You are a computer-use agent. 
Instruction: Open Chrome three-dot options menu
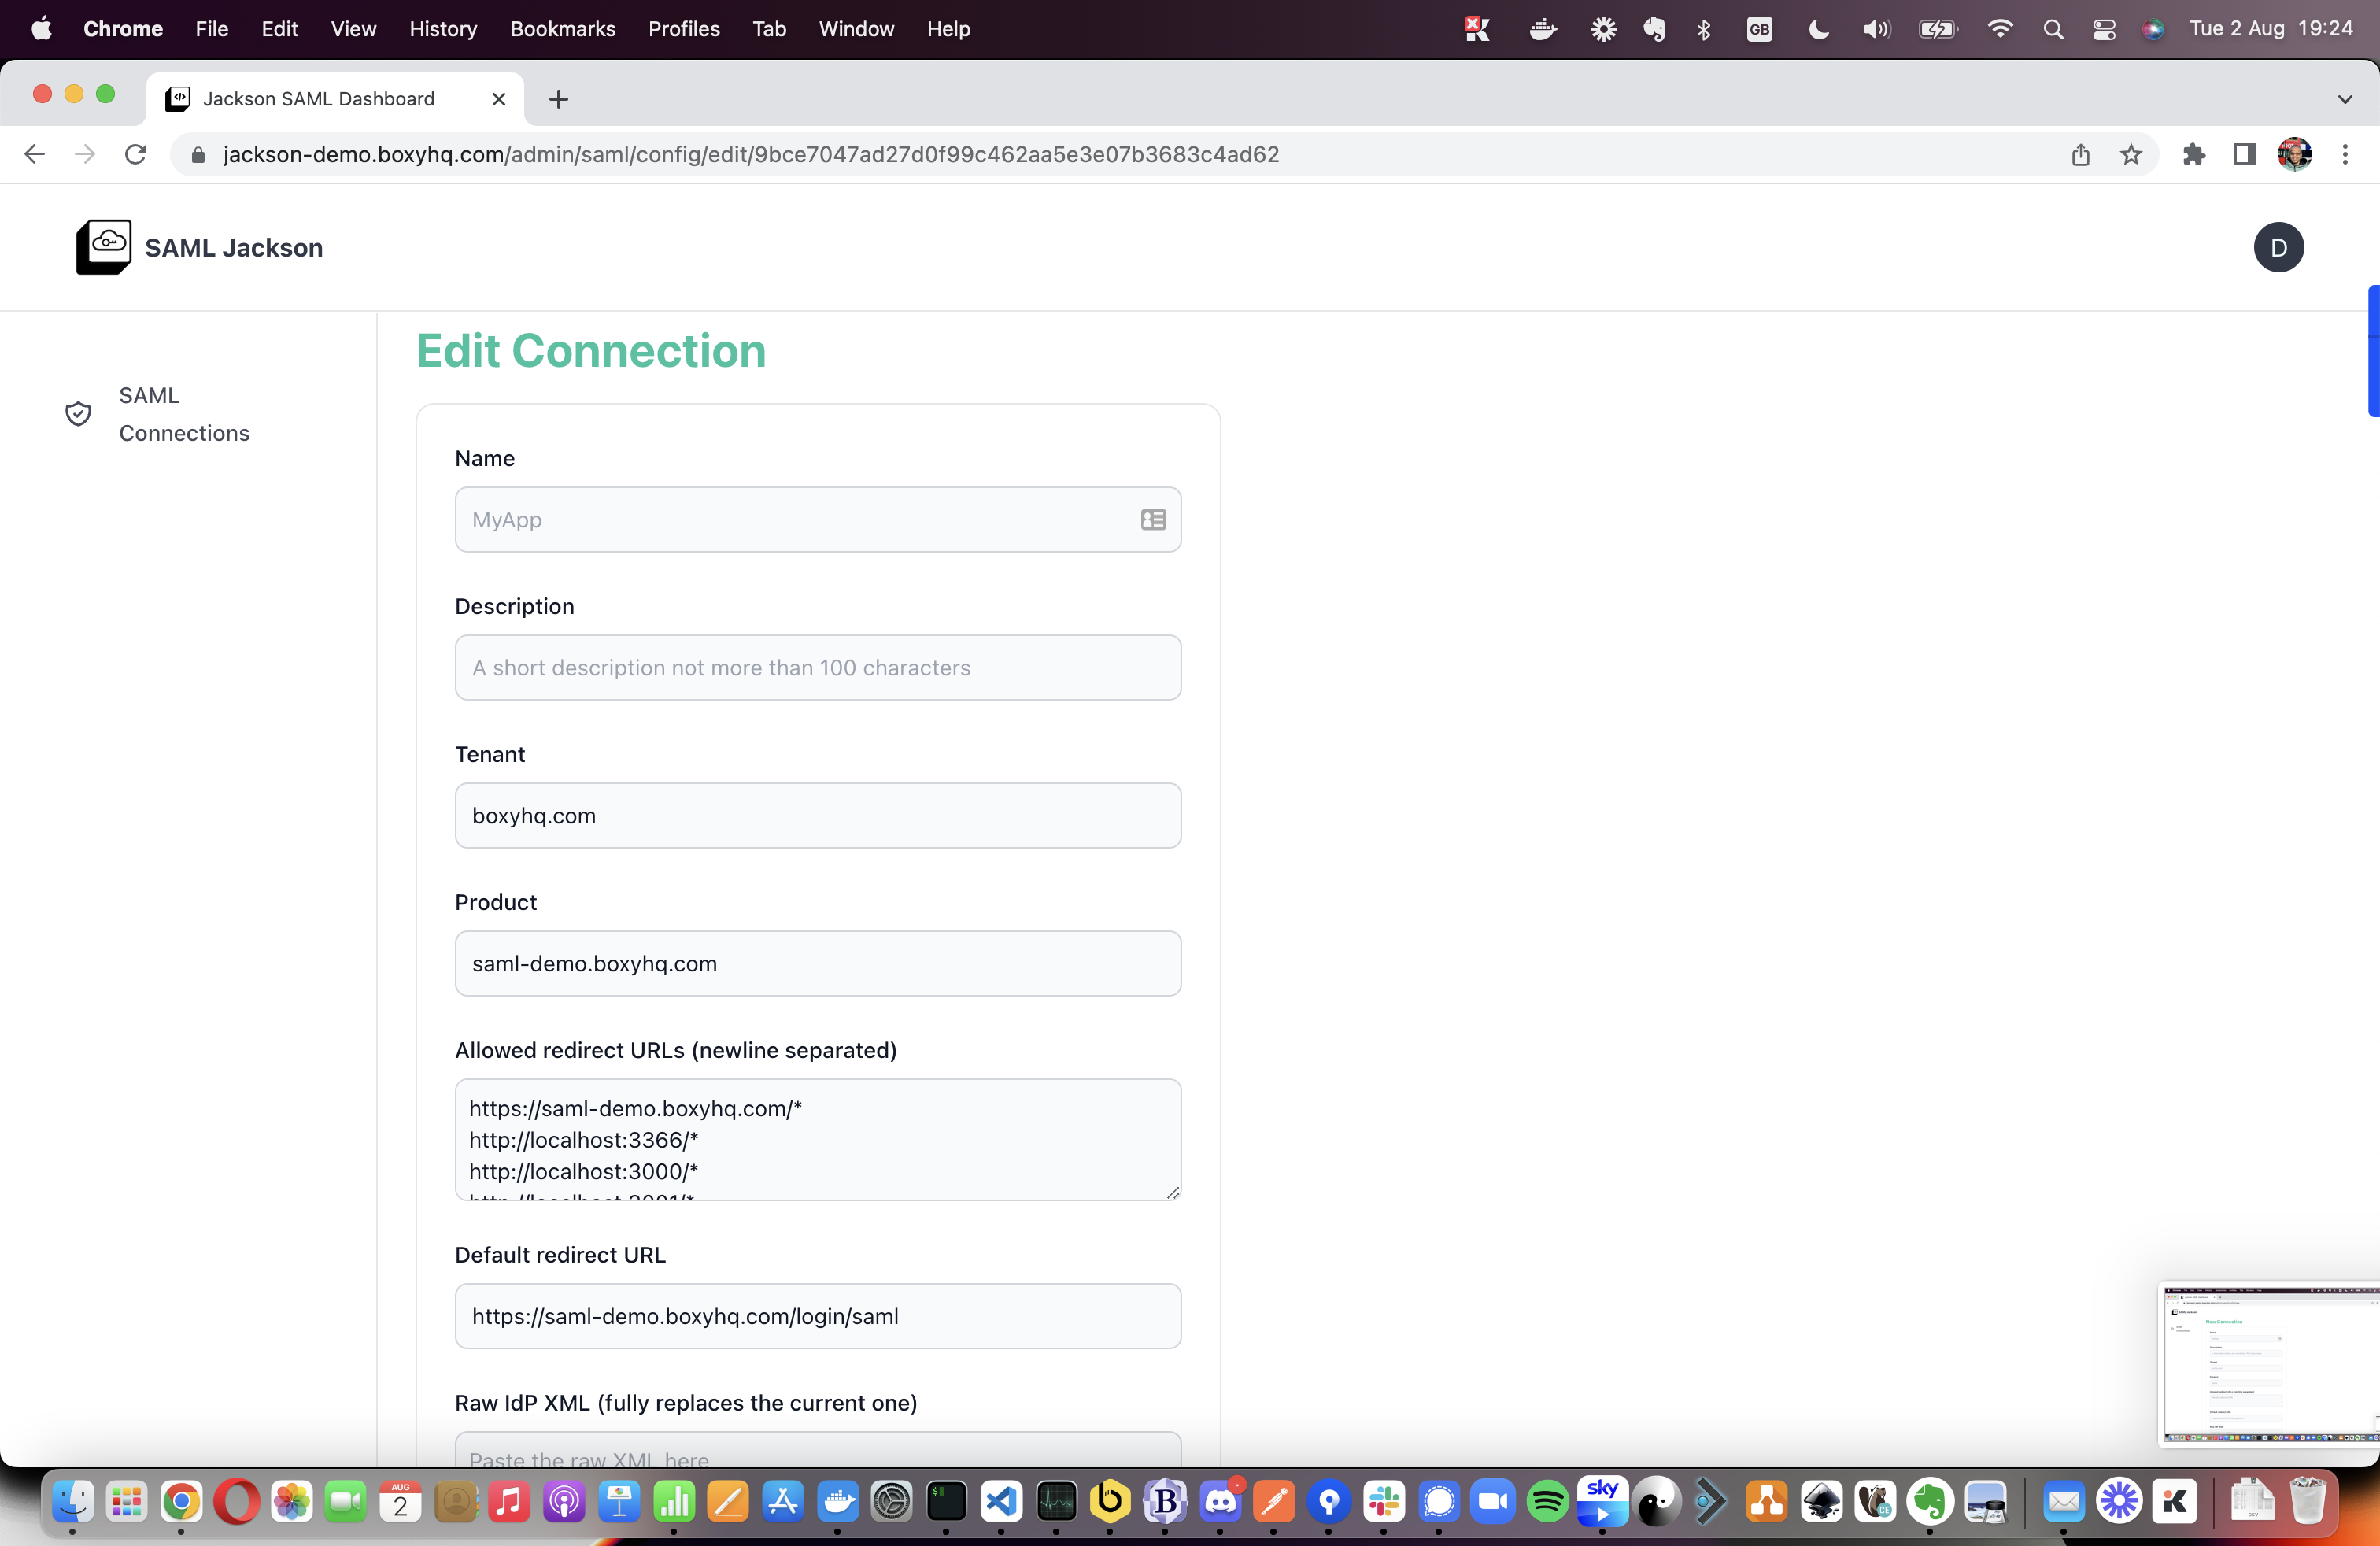point(2345,154)
